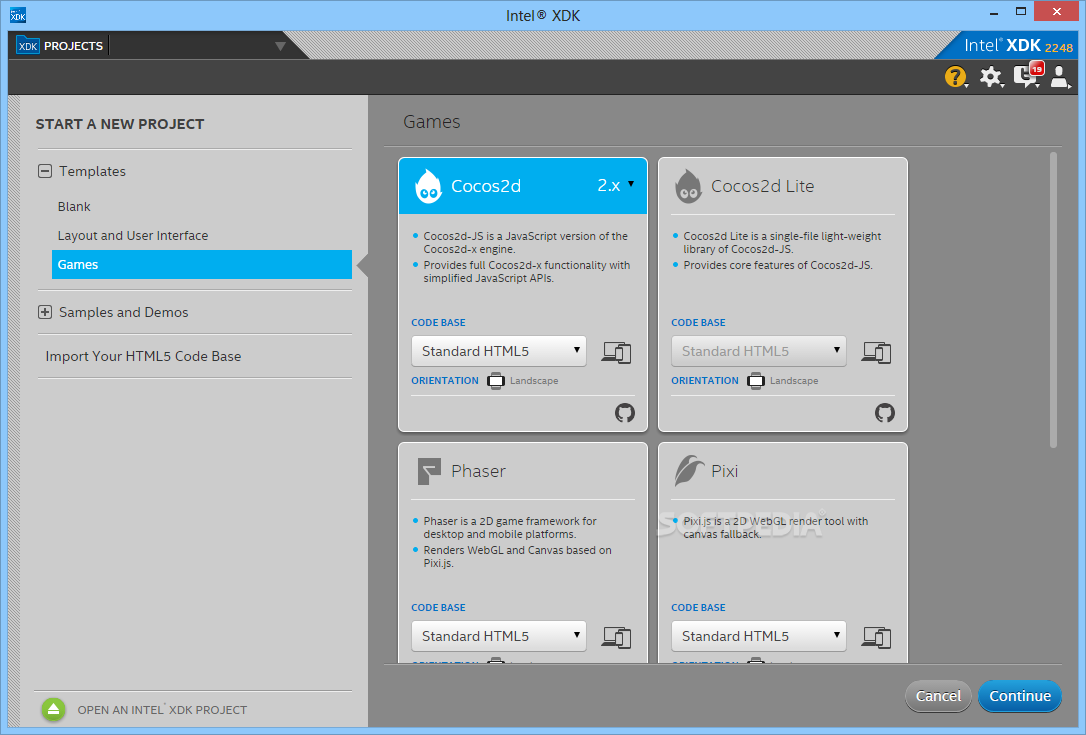Open Pixi code base Standard HTML5 dropdown

758,636
